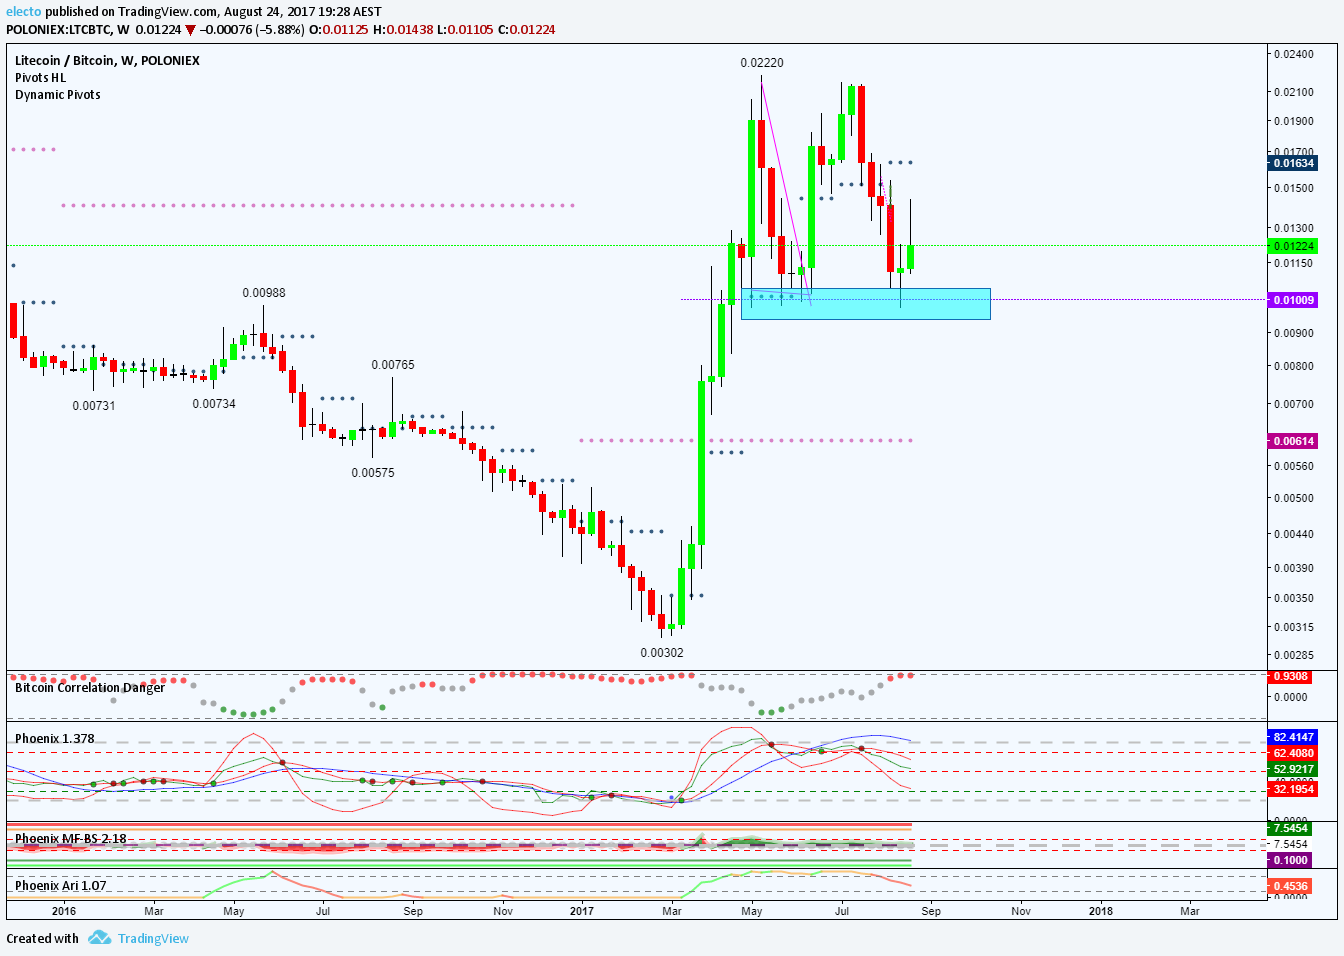Click the purple 0.01009 price tag

[1293, 300]
